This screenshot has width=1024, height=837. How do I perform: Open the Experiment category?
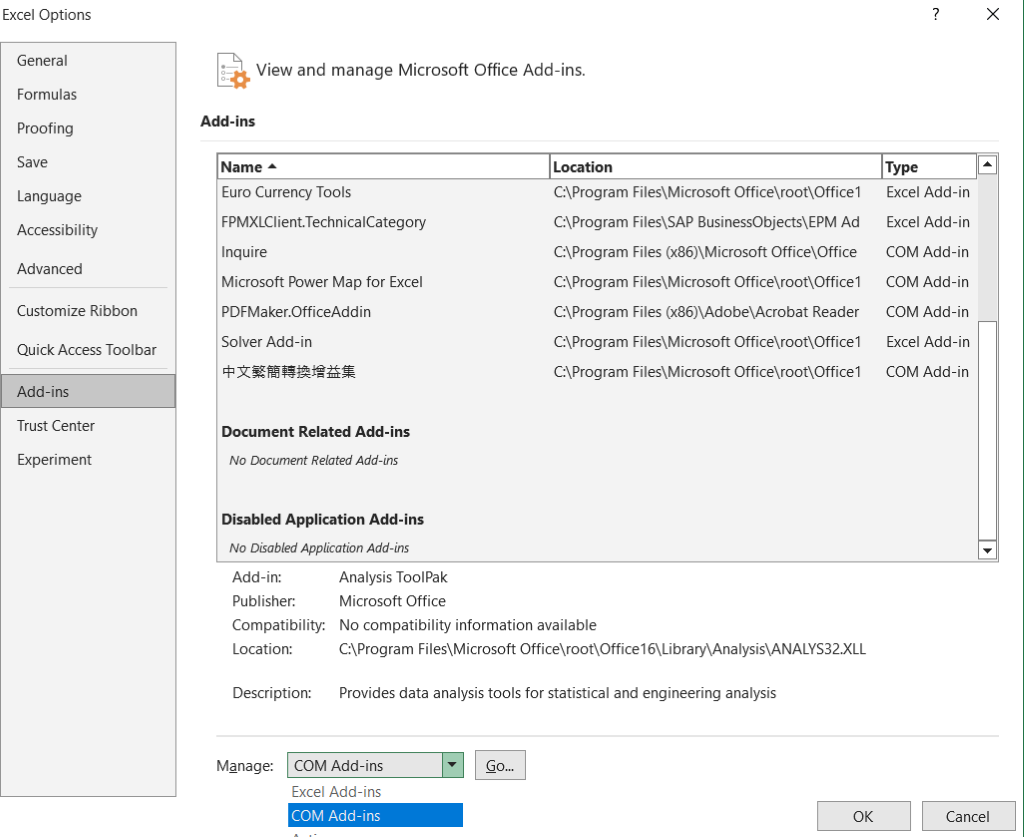88,460
